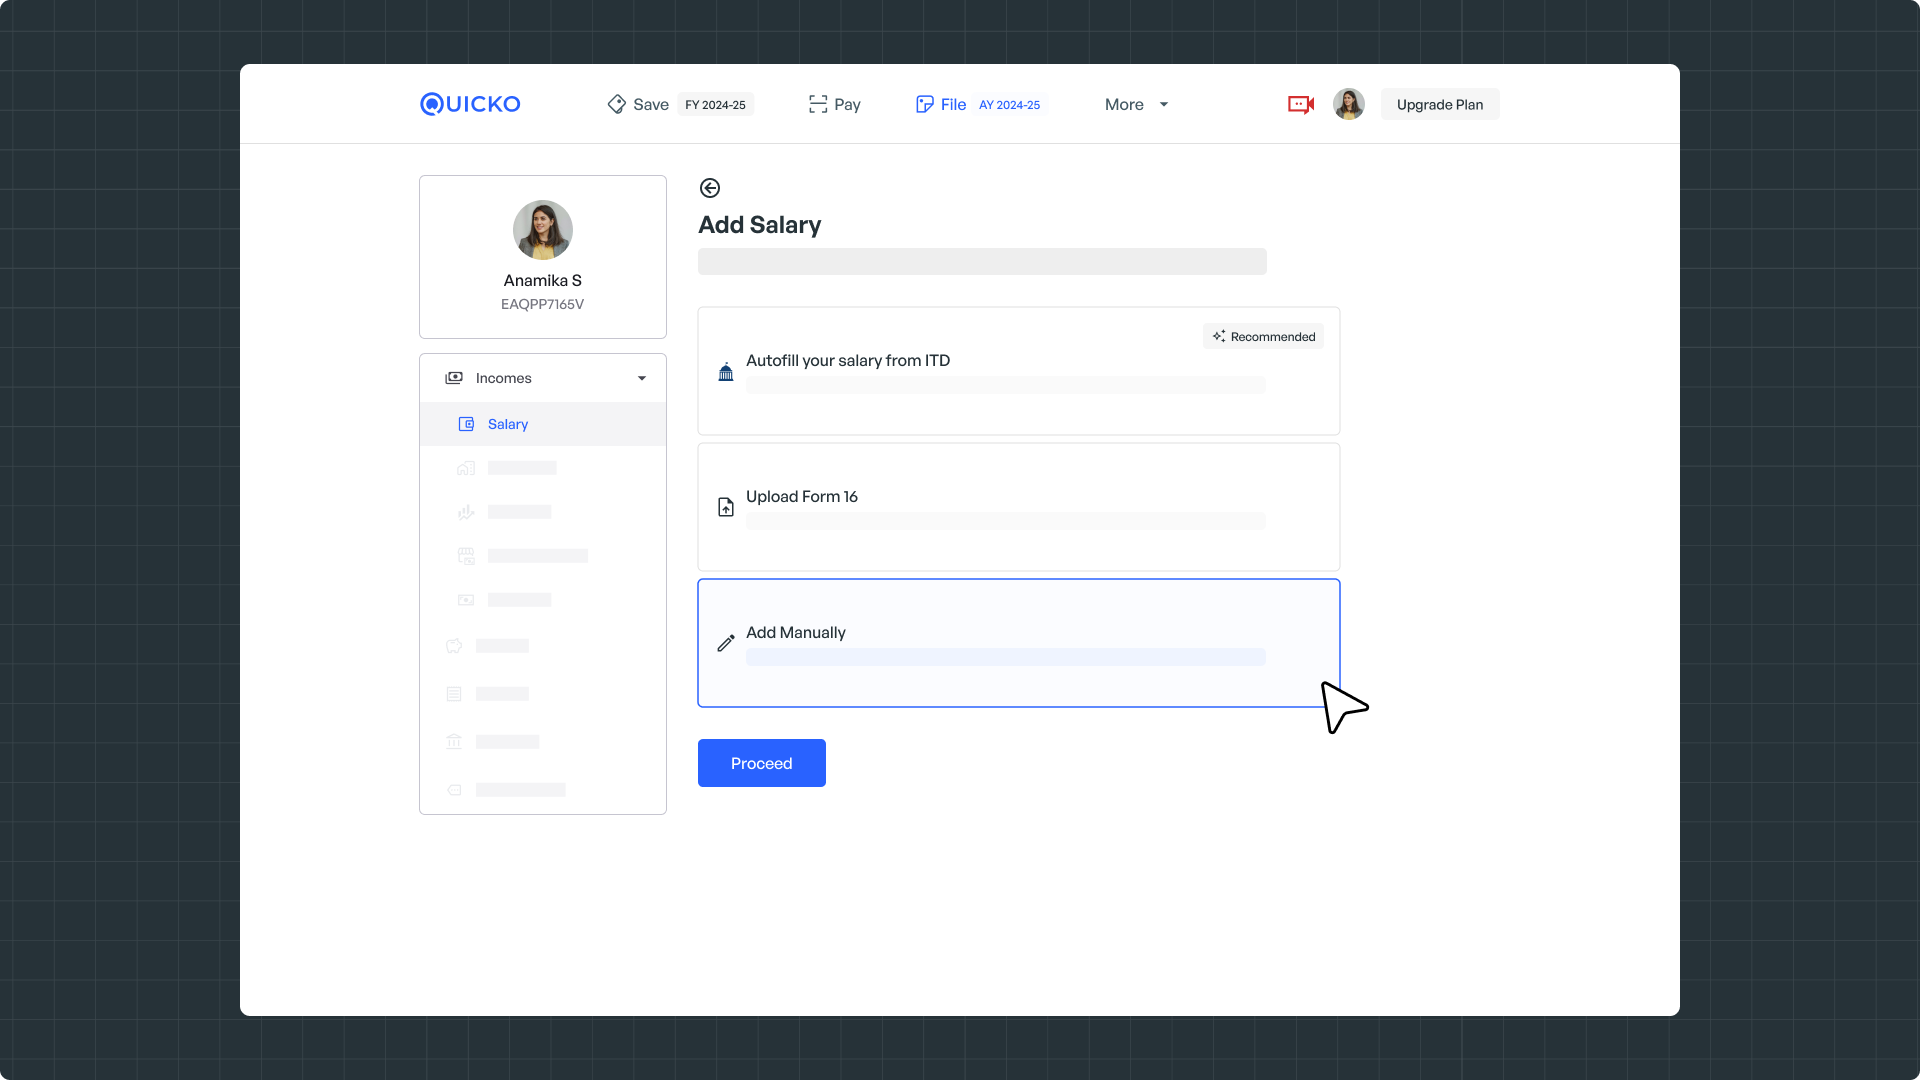Image resolution: width=1920 pixels, height=1080 pixels.
Task: Click the red video camera icon
Action: coord(1300,104)
